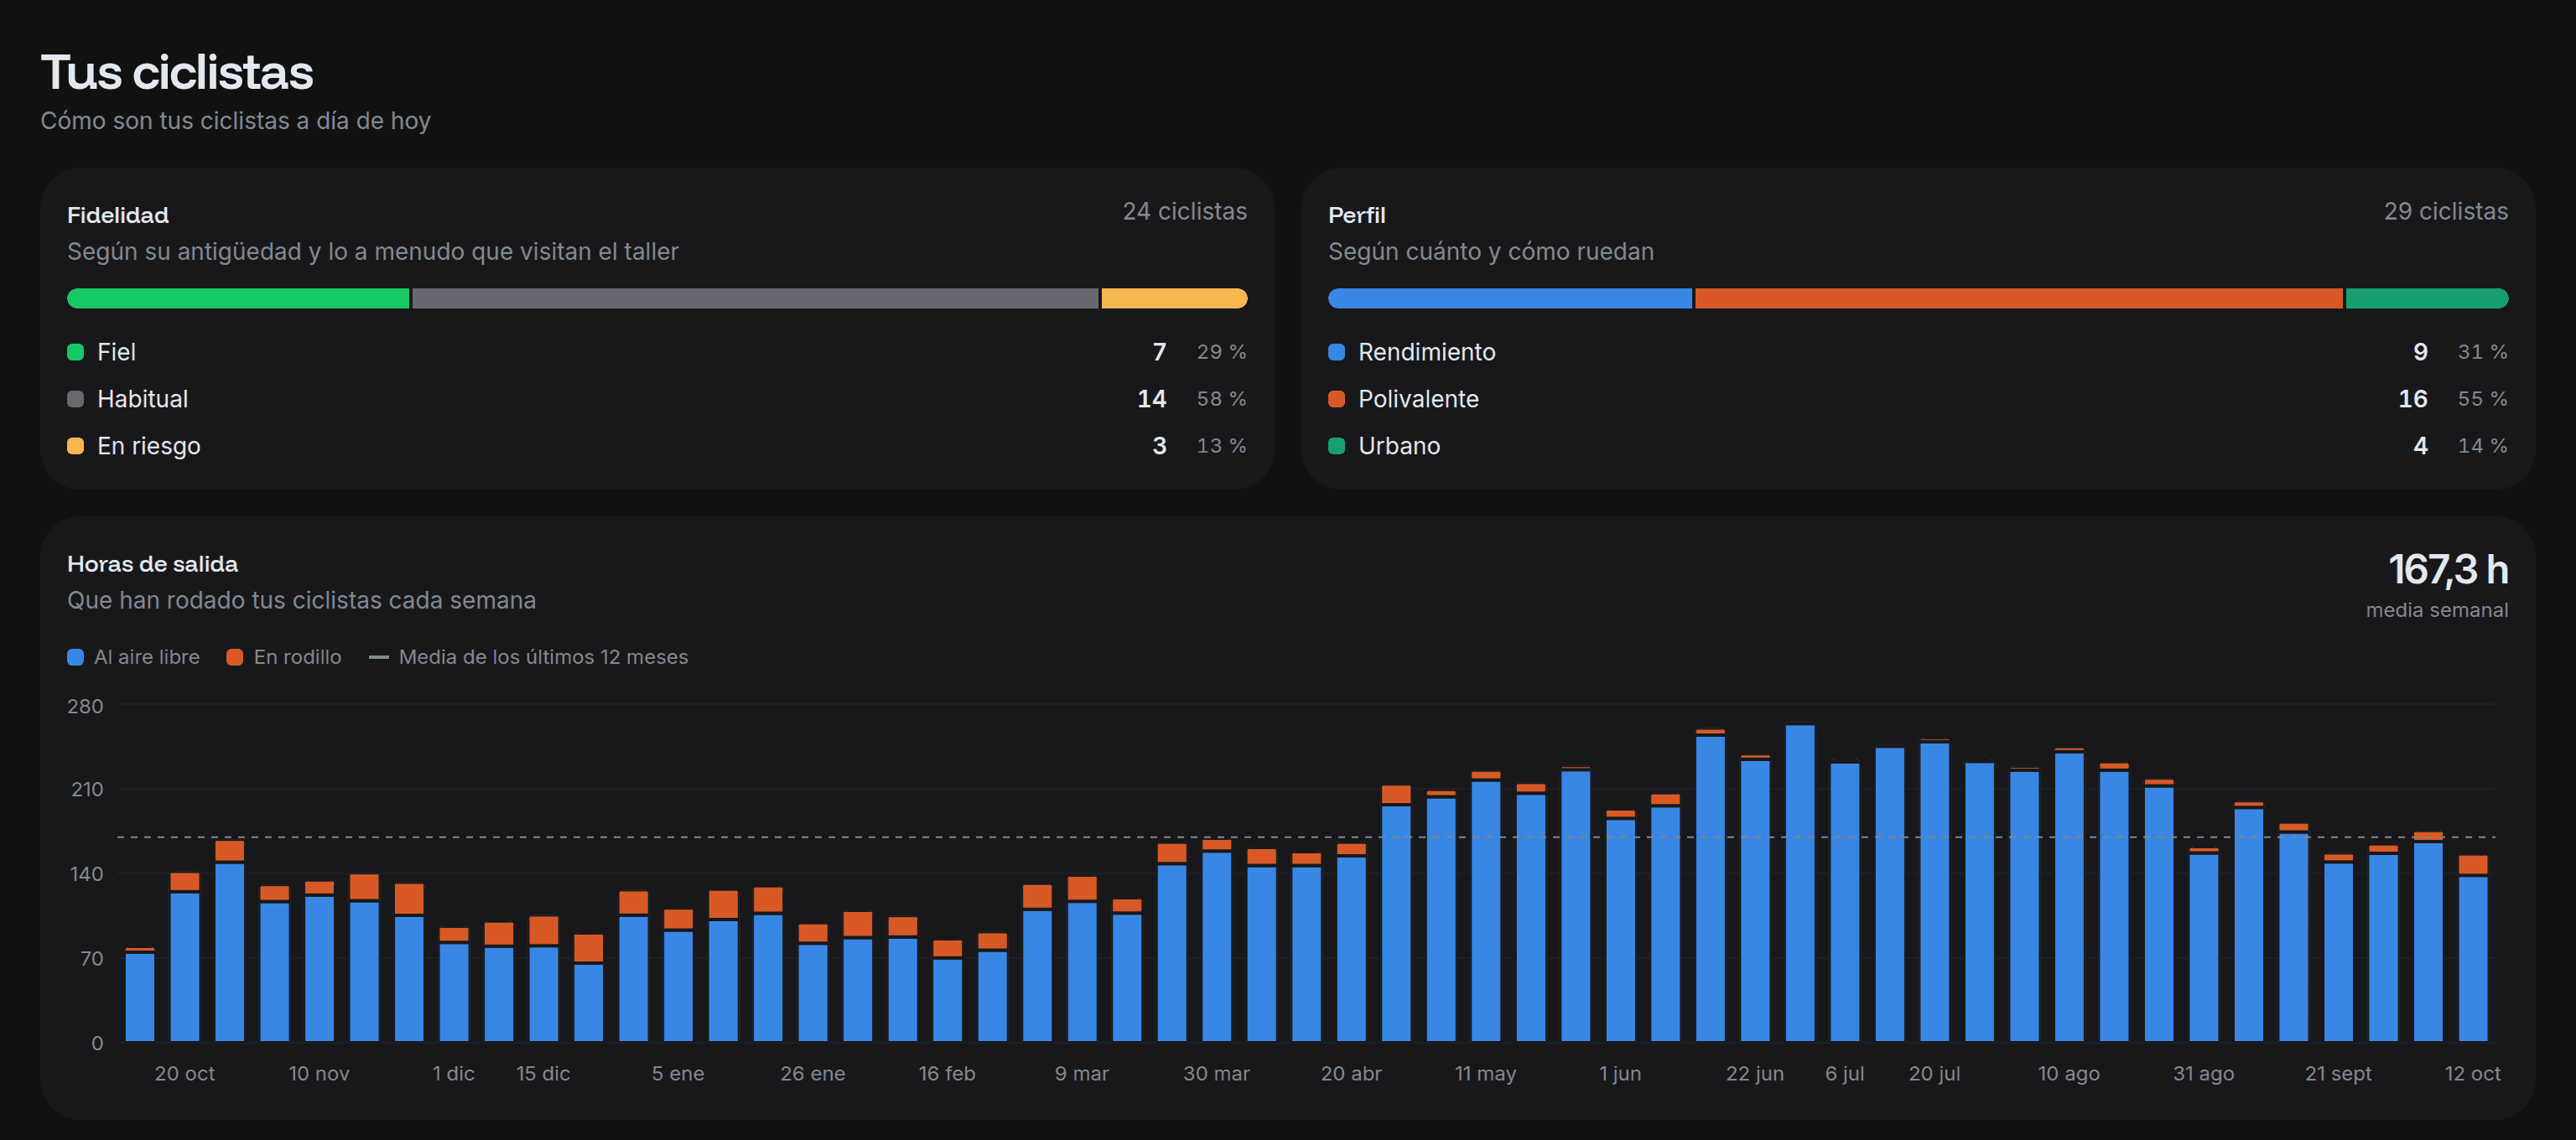
Task: Click the green Urbano segment of Perfil bar
Action: pos(2427,298)
